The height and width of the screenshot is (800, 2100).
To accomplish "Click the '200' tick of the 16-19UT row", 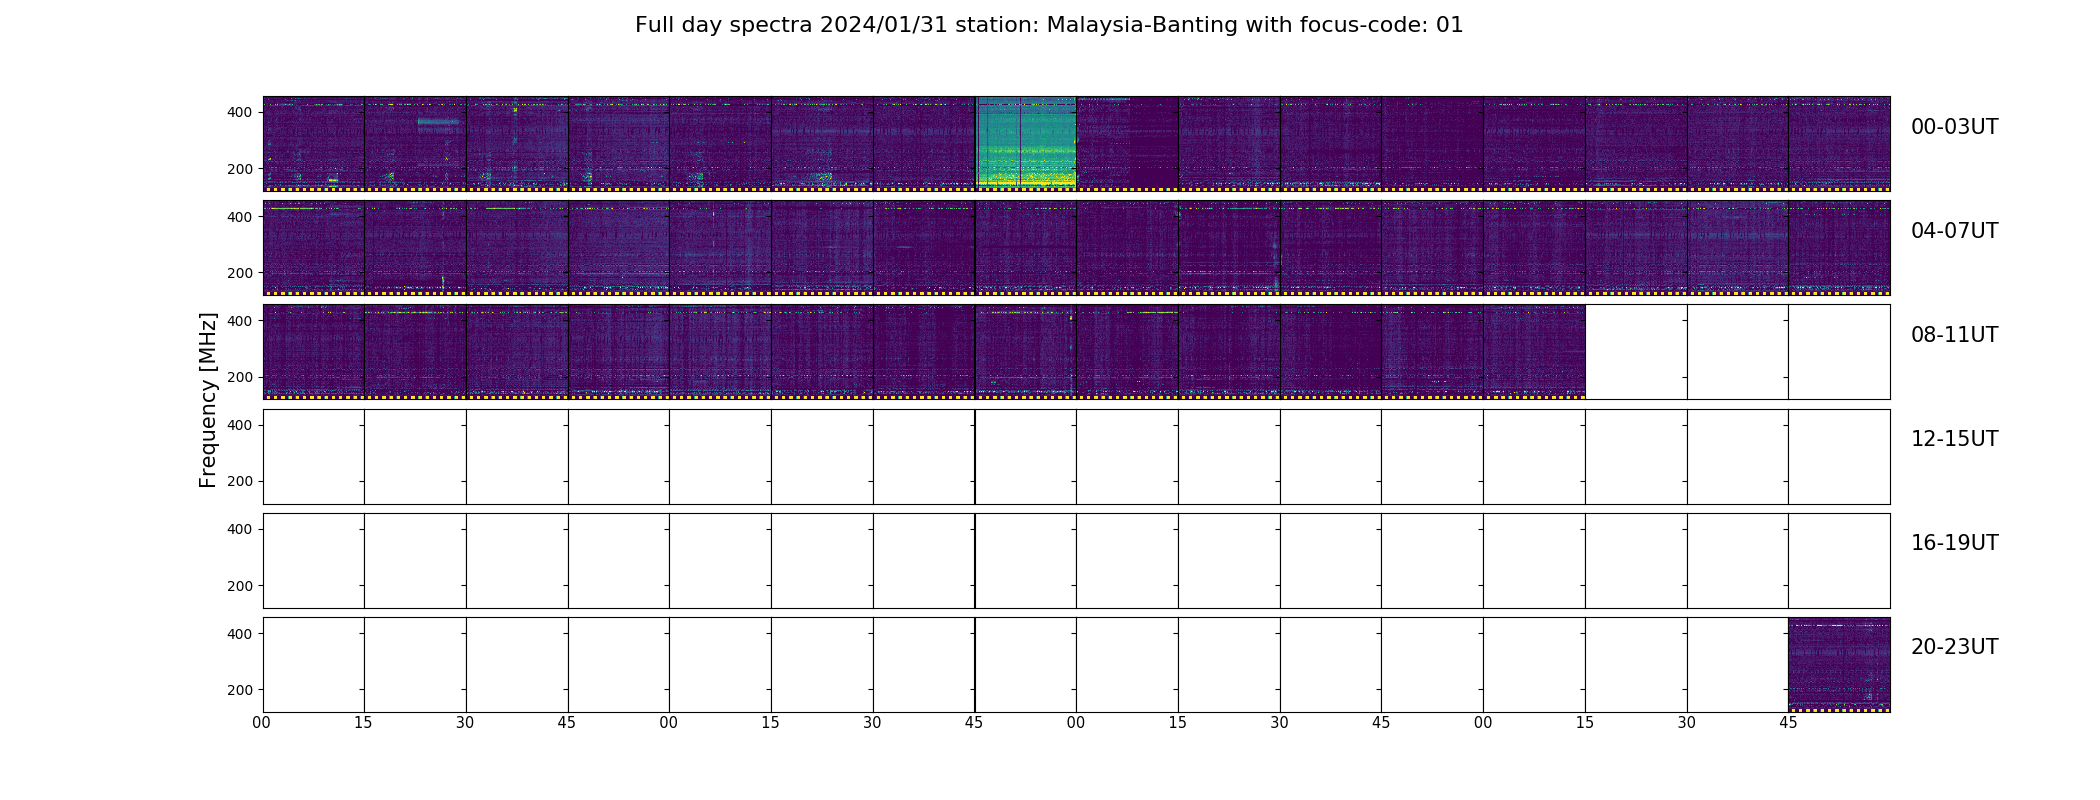I will (x=239, y=586).
